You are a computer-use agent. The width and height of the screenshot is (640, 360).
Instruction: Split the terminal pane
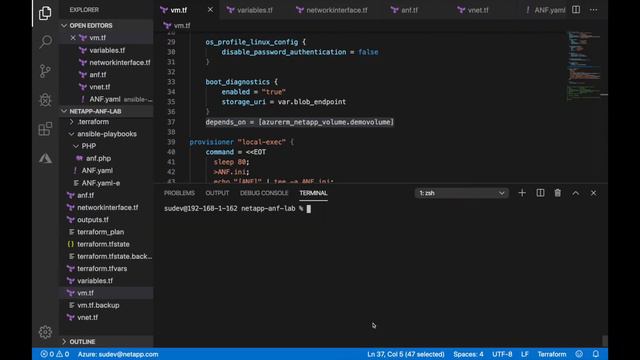[x=540, y=193]
